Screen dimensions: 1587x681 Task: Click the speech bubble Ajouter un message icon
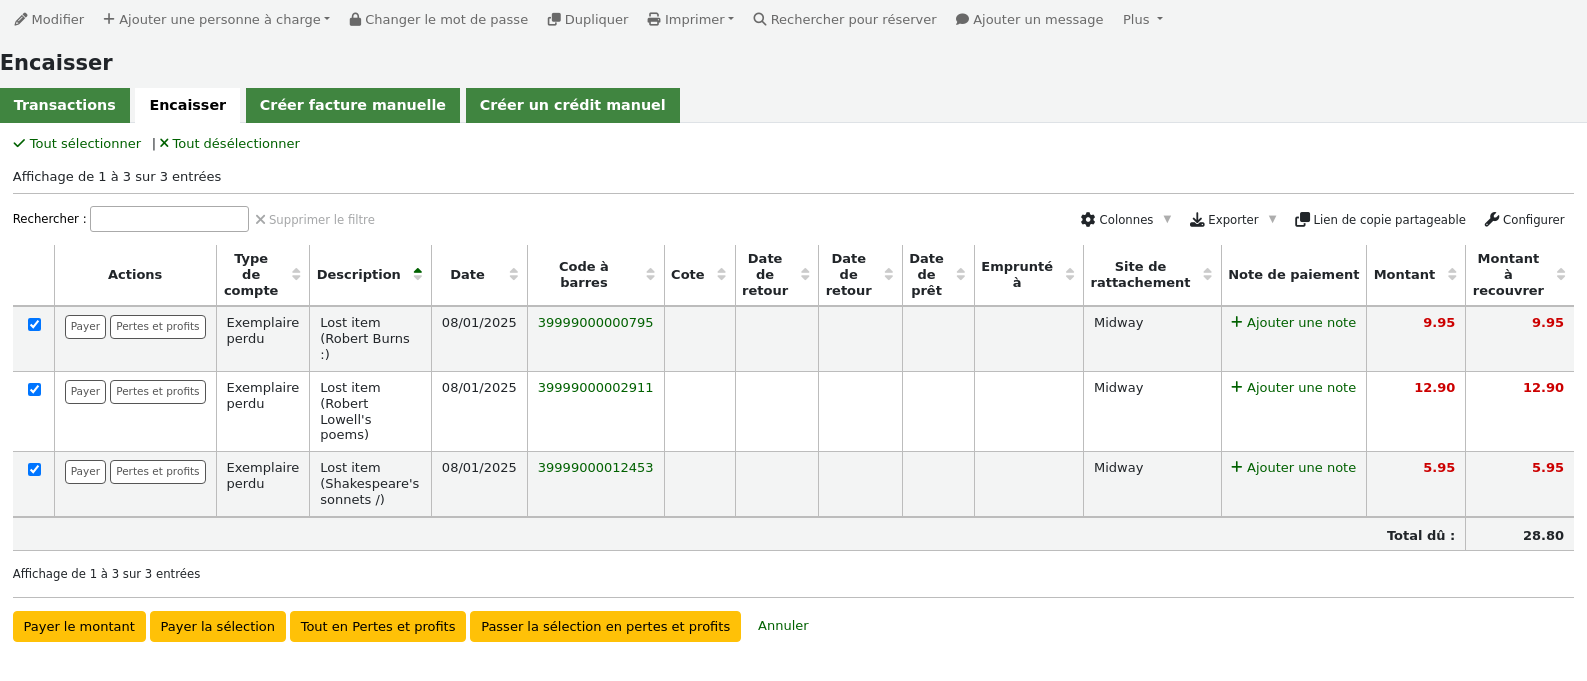pos(962,20)
